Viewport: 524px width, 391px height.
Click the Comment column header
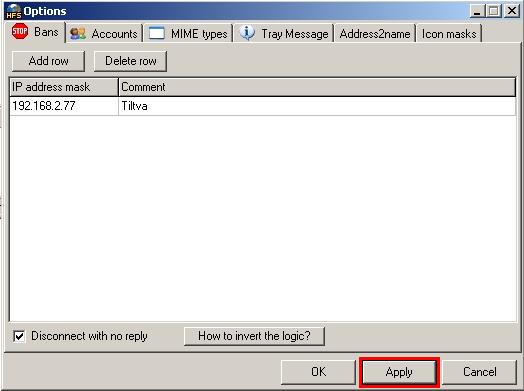[x=317, y=87]
